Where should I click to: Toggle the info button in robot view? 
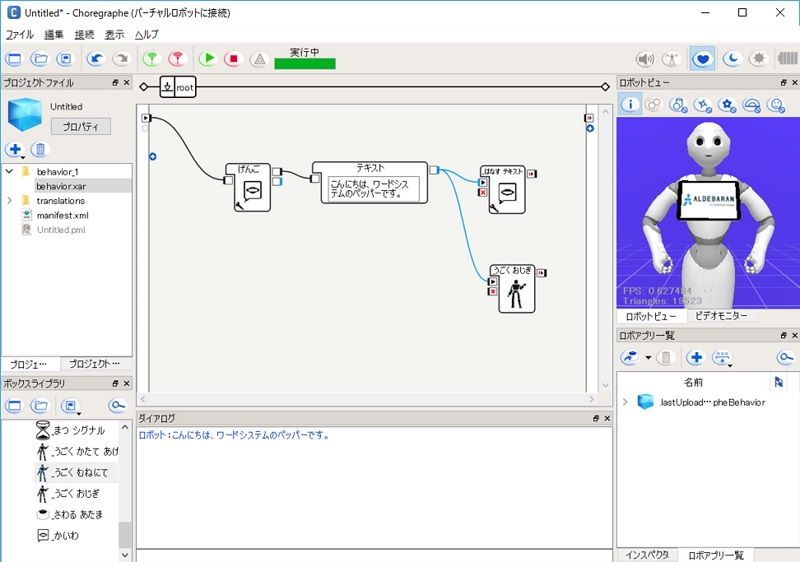(630, 104)
